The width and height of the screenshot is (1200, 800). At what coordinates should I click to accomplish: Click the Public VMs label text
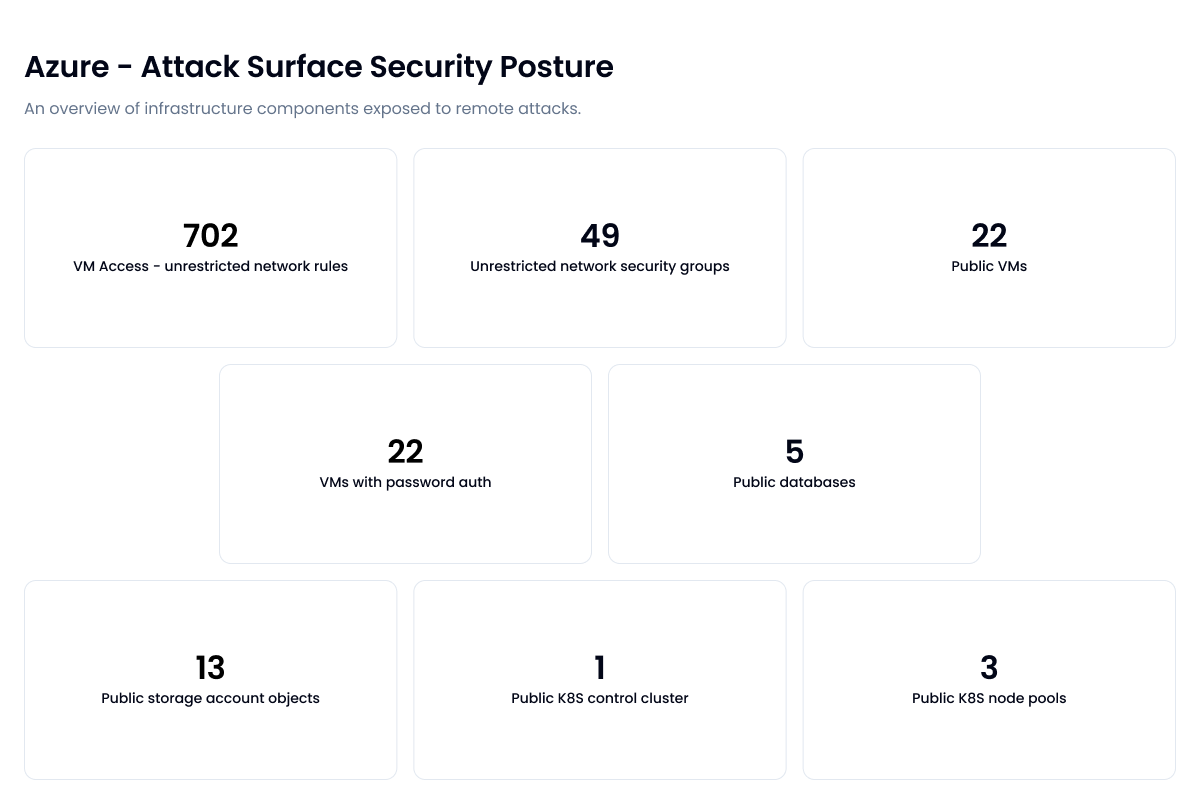click(x=989, y=266)
